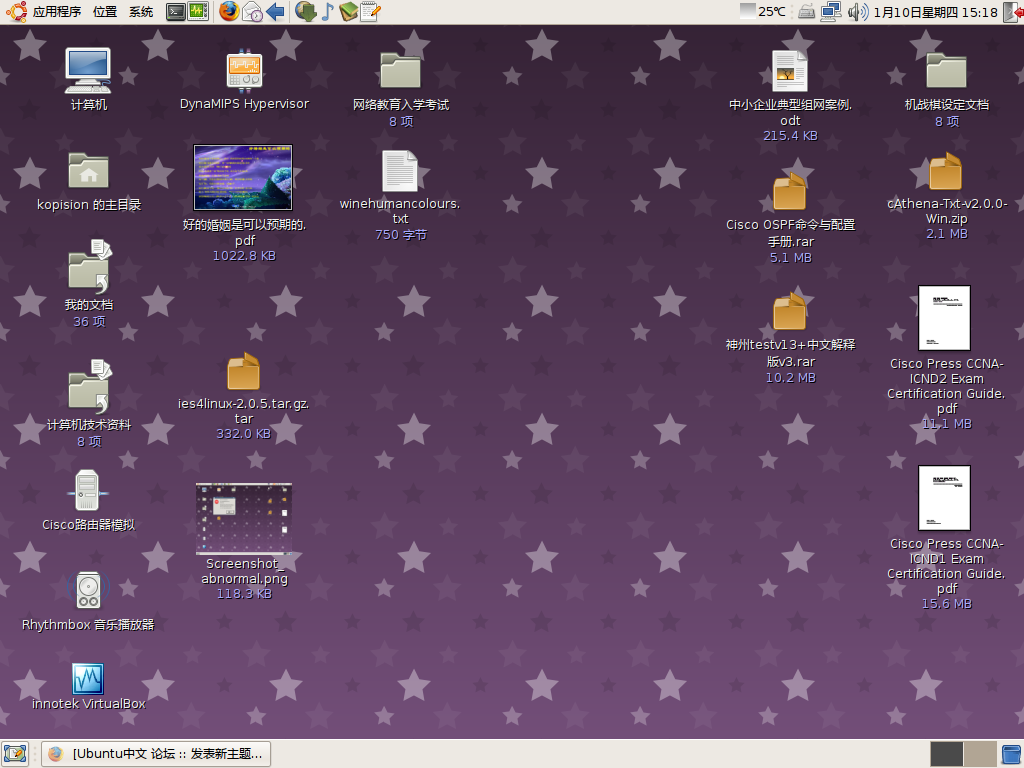Click the logout door icon
Image resolution: width=1024 pixels, height=768 pixels.
point(1013,12)
